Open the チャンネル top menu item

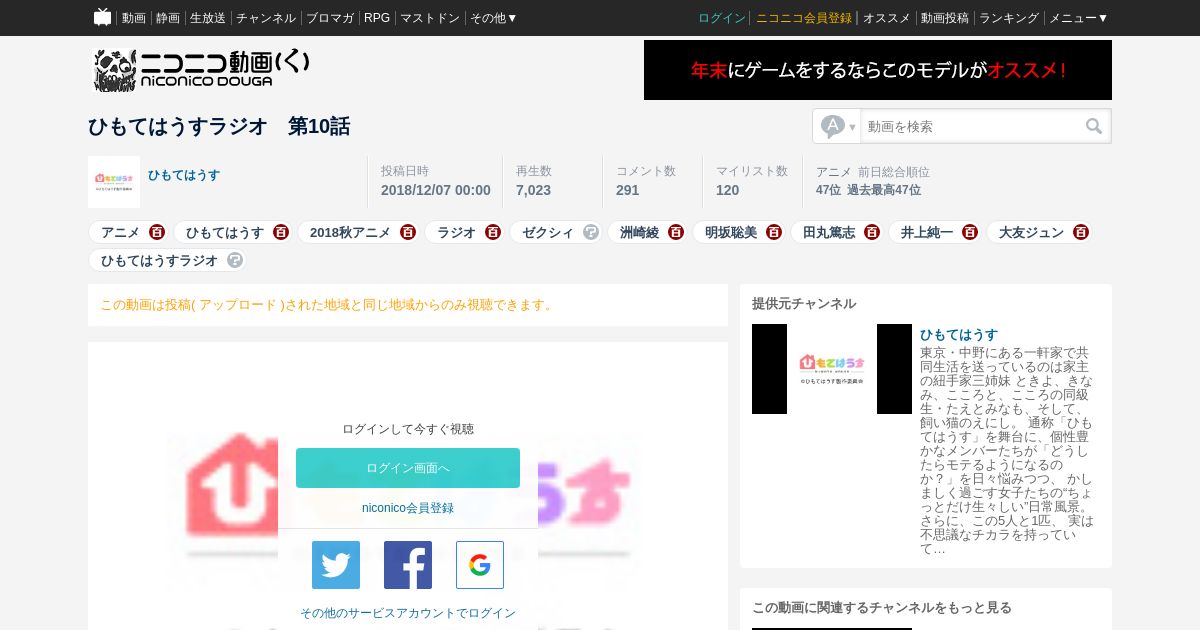tap(266, 18)
